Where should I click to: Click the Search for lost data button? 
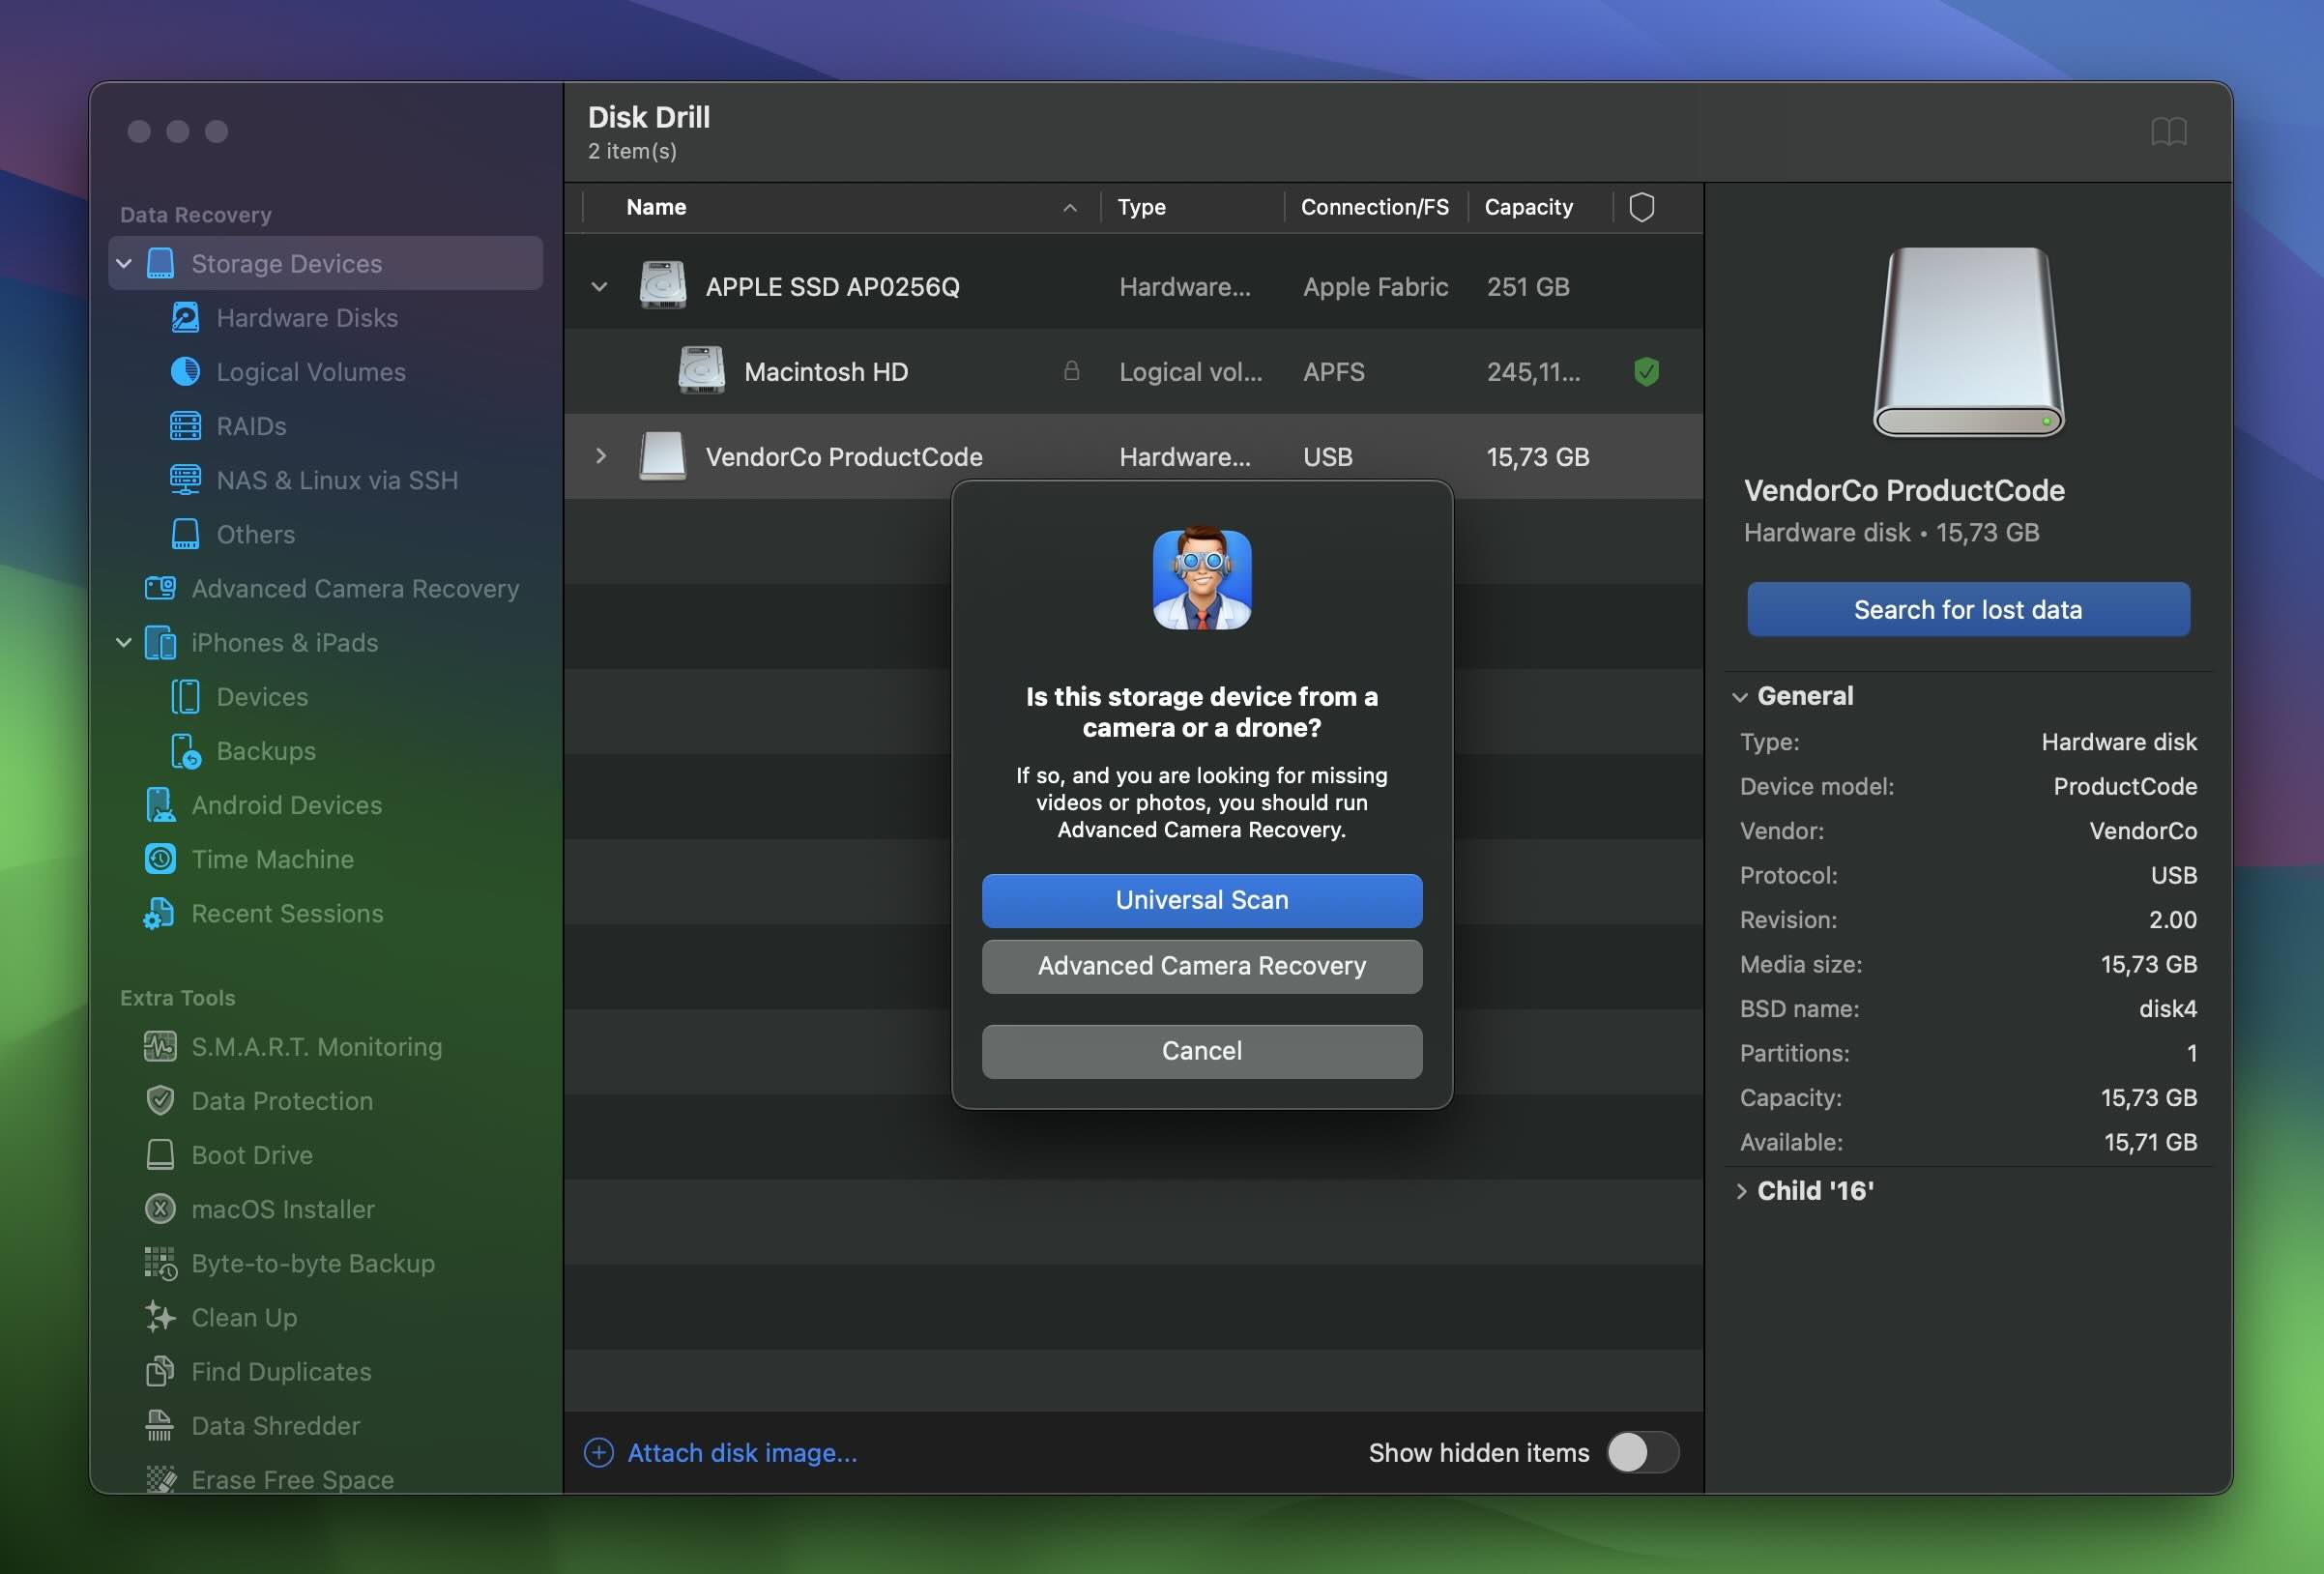[x=1968, y=609]
